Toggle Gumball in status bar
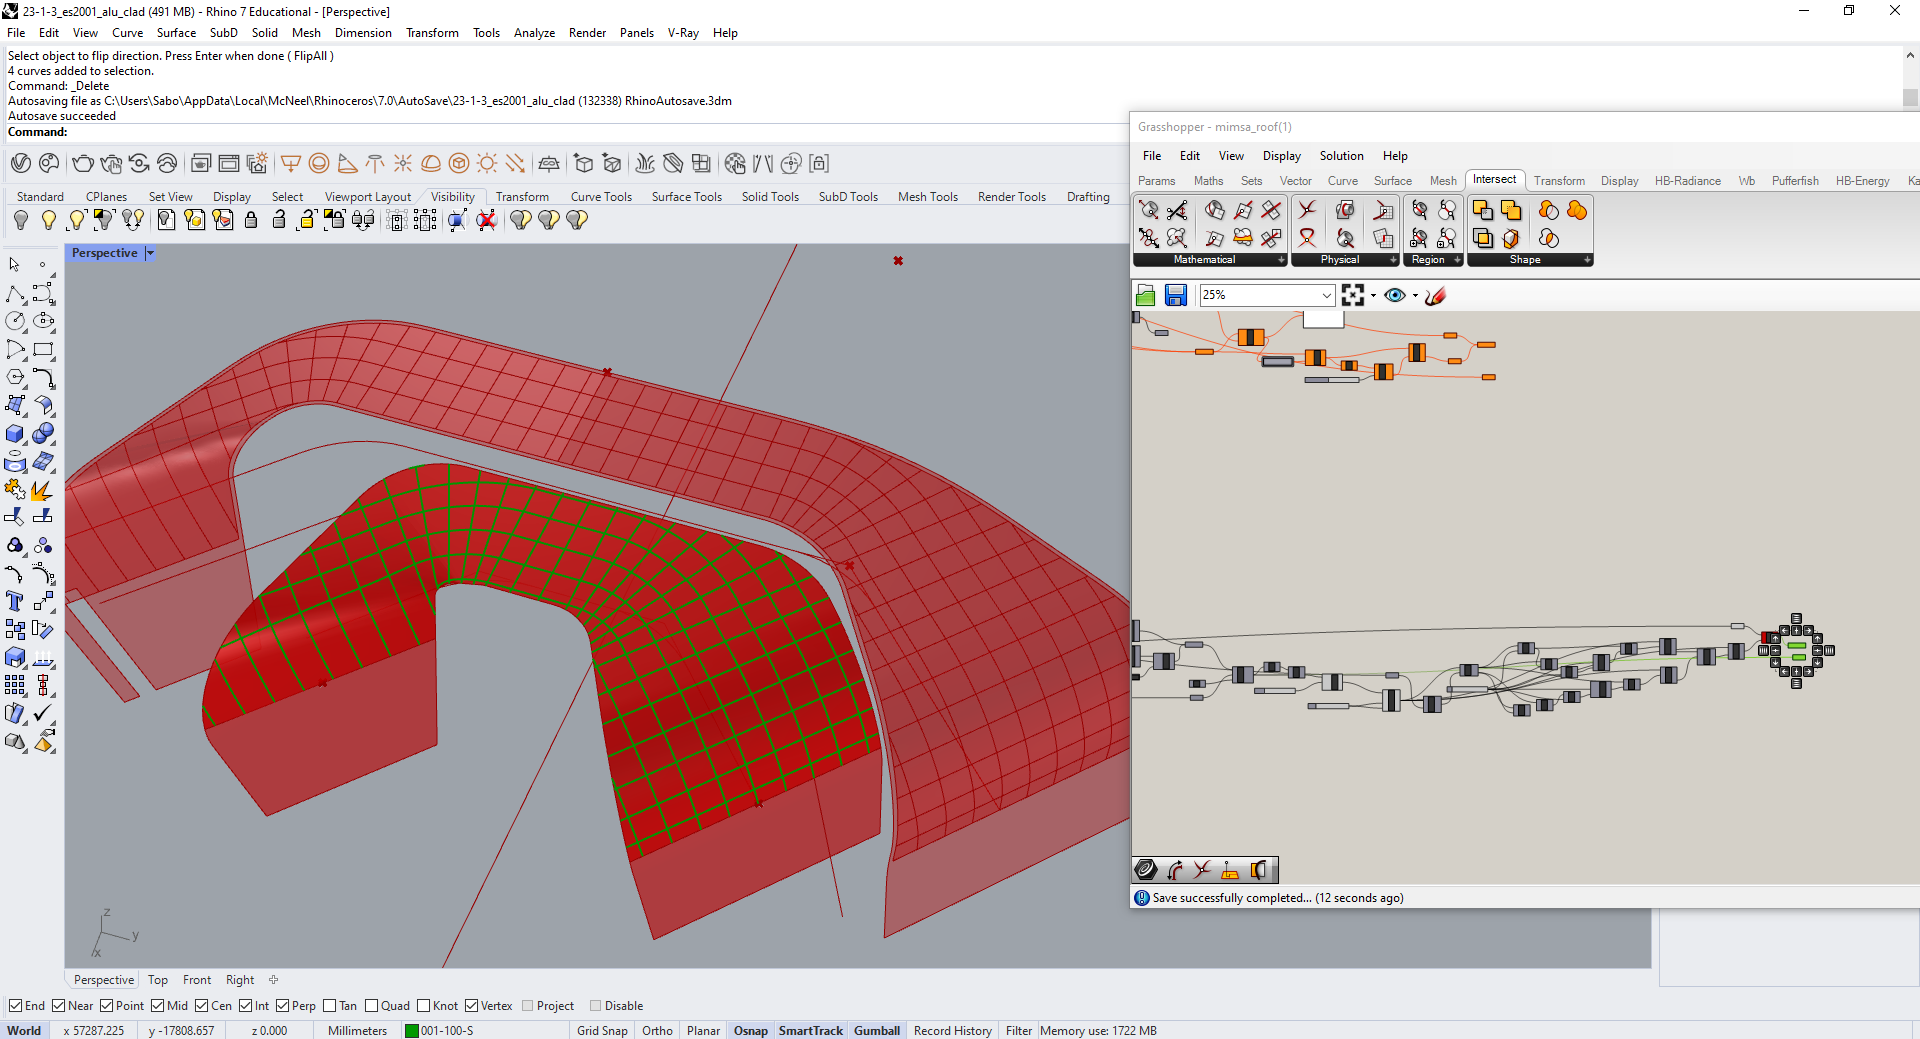Viewport: 1920px width, 1039px height. click(x=877, y=1031)
